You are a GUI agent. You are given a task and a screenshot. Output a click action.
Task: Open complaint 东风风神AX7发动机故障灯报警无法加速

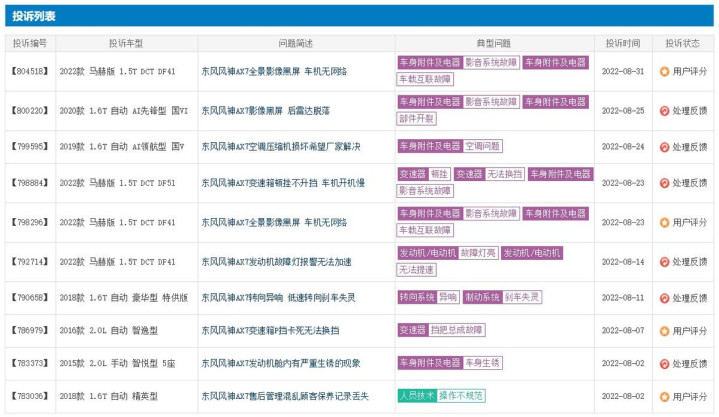click(277, 262)
